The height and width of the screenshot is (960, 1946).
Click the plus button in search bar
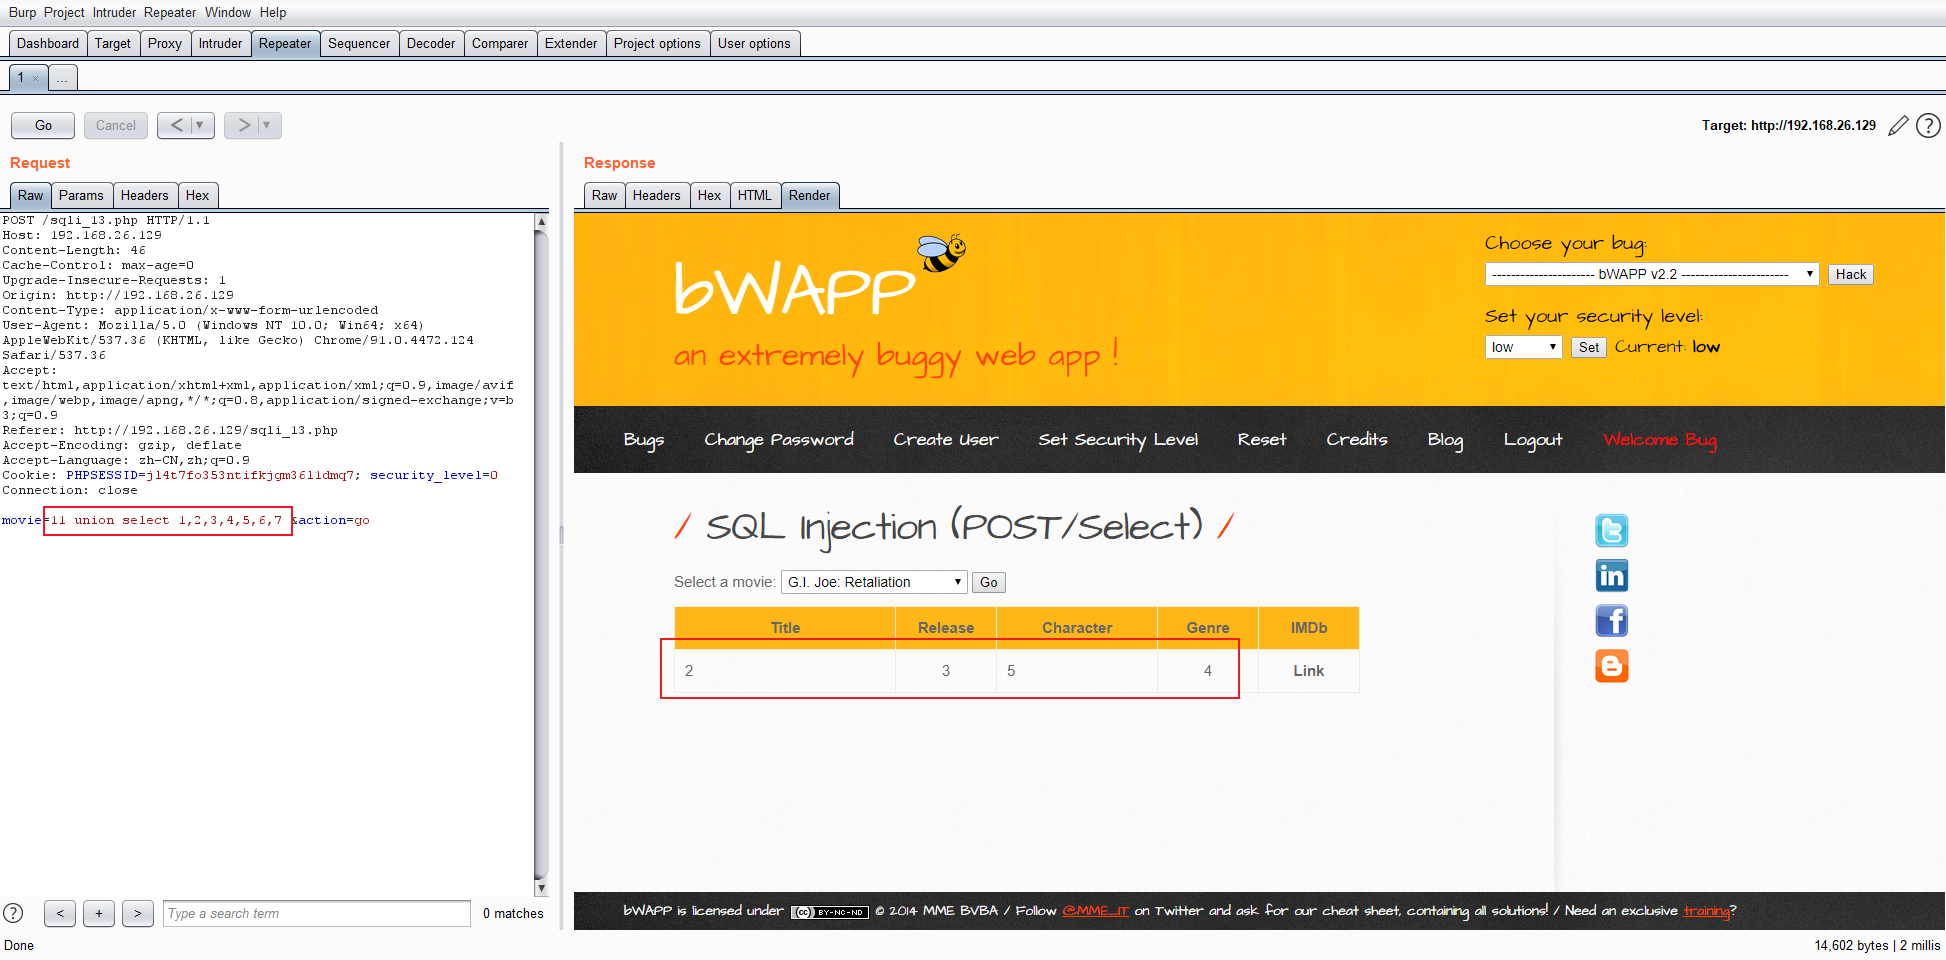(x=99, y=913)
